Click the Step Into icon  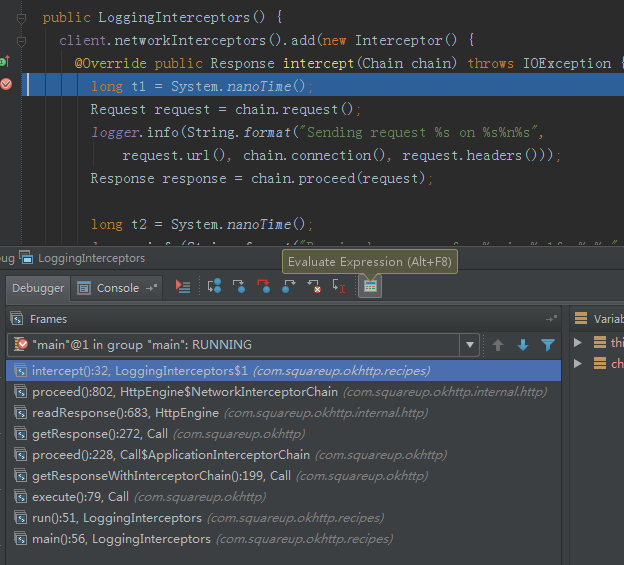pyautogui.click(x=239, y=287)
